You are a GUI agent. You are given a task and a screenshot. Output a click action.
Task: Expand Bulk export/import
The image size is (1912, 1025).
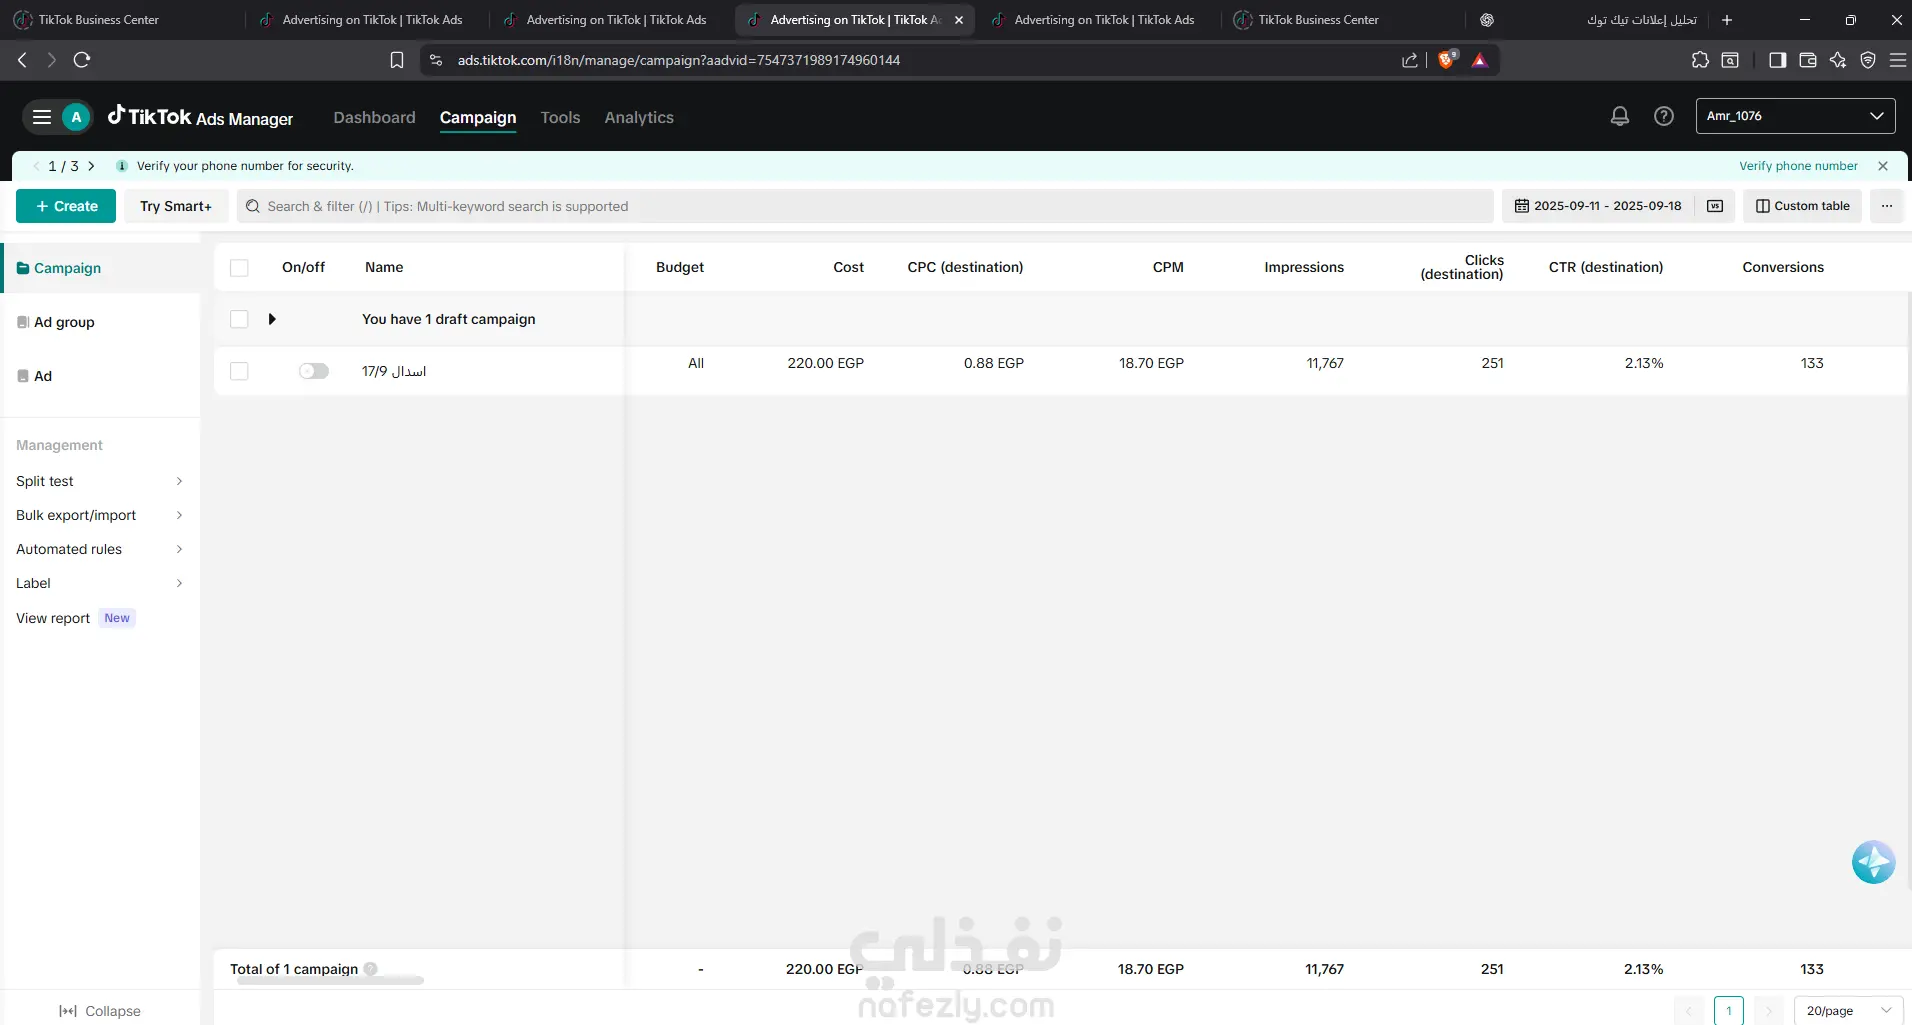click(100, 515)
